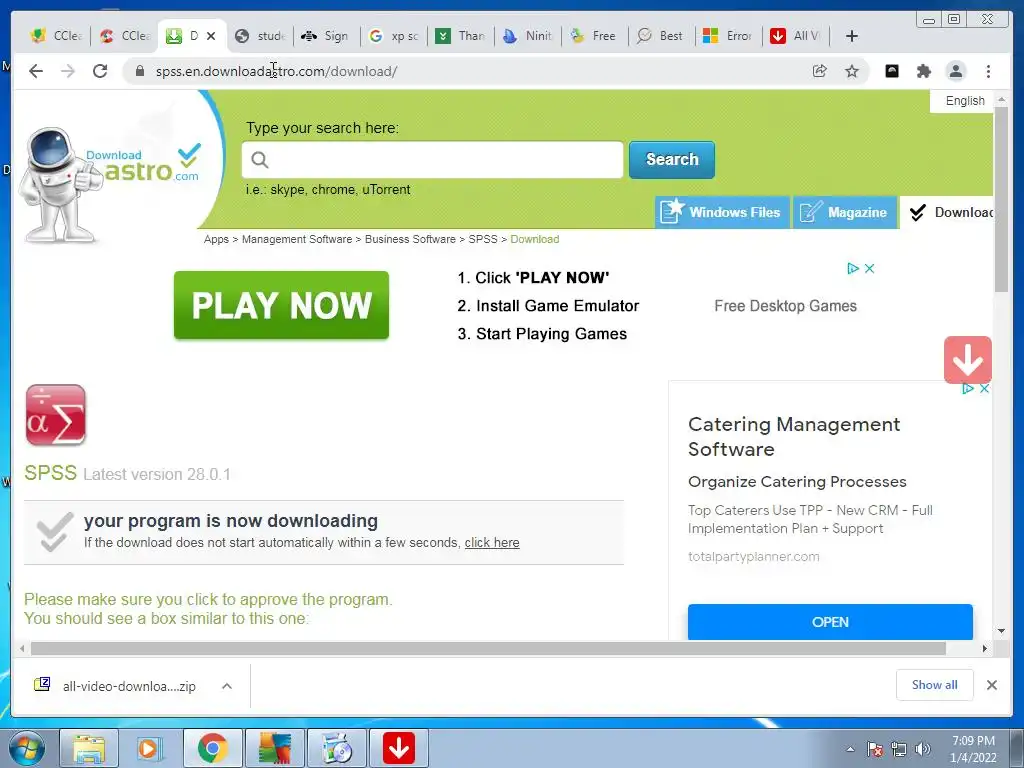Open Business Software breadcrumb link
The height and width of the screenshot is (768, 1024).
point(410,239)
